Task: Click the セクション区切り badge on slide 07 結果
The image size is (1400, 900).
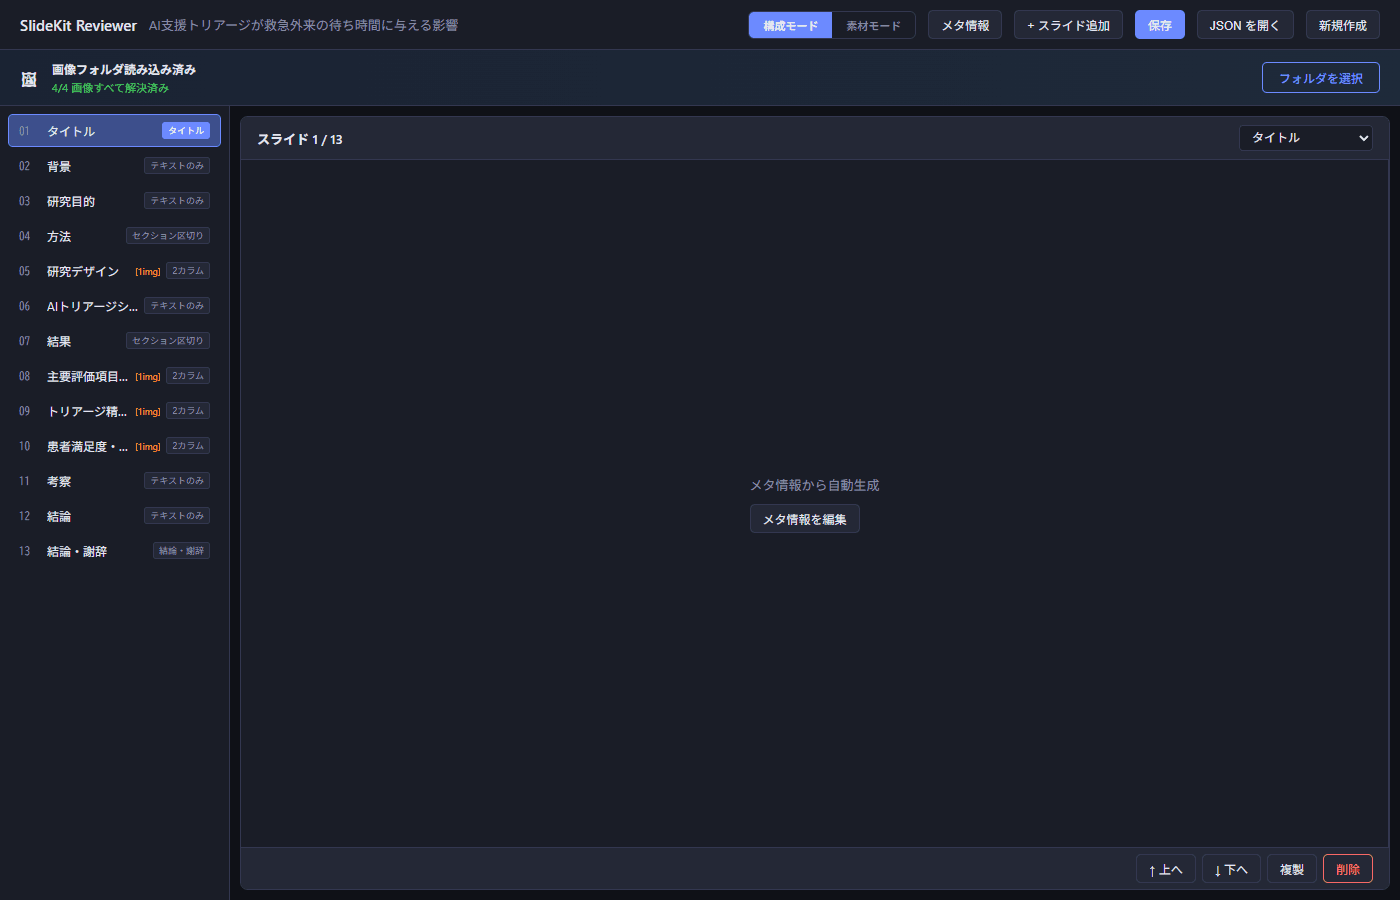Action: (168, 340)
